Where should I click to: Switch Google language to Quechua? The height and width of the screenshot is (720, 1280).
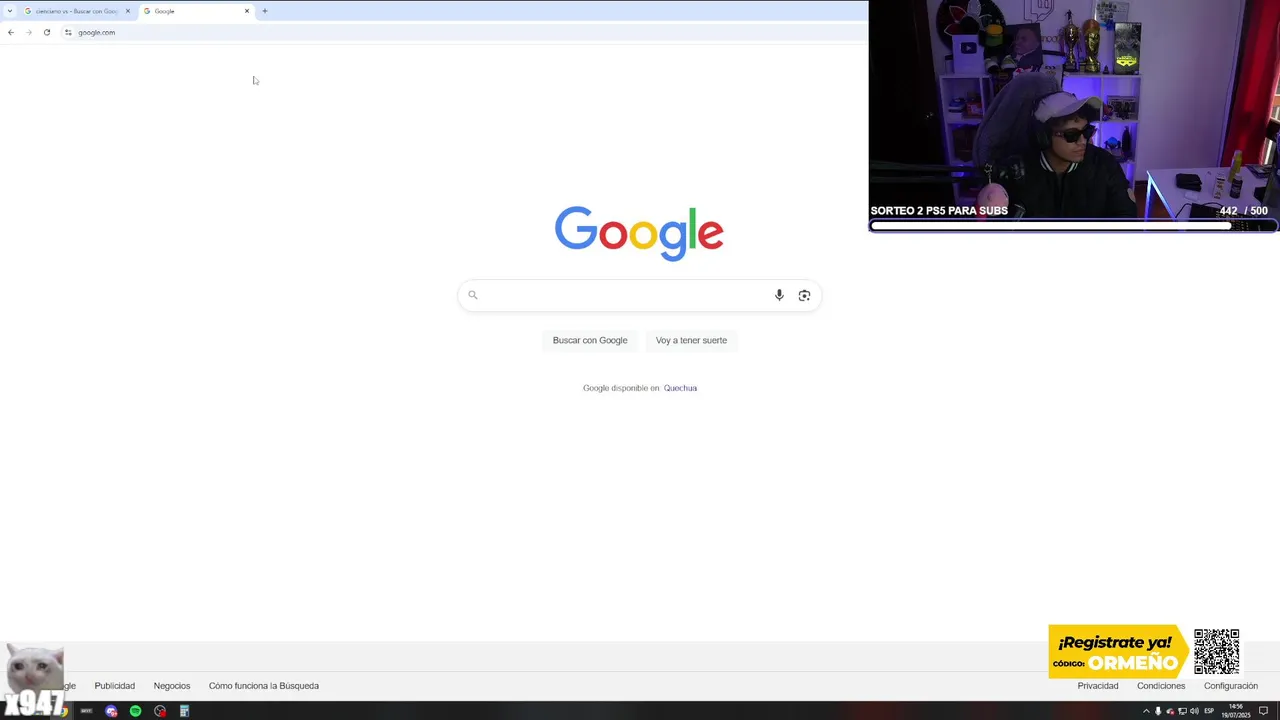click(680, 388)
